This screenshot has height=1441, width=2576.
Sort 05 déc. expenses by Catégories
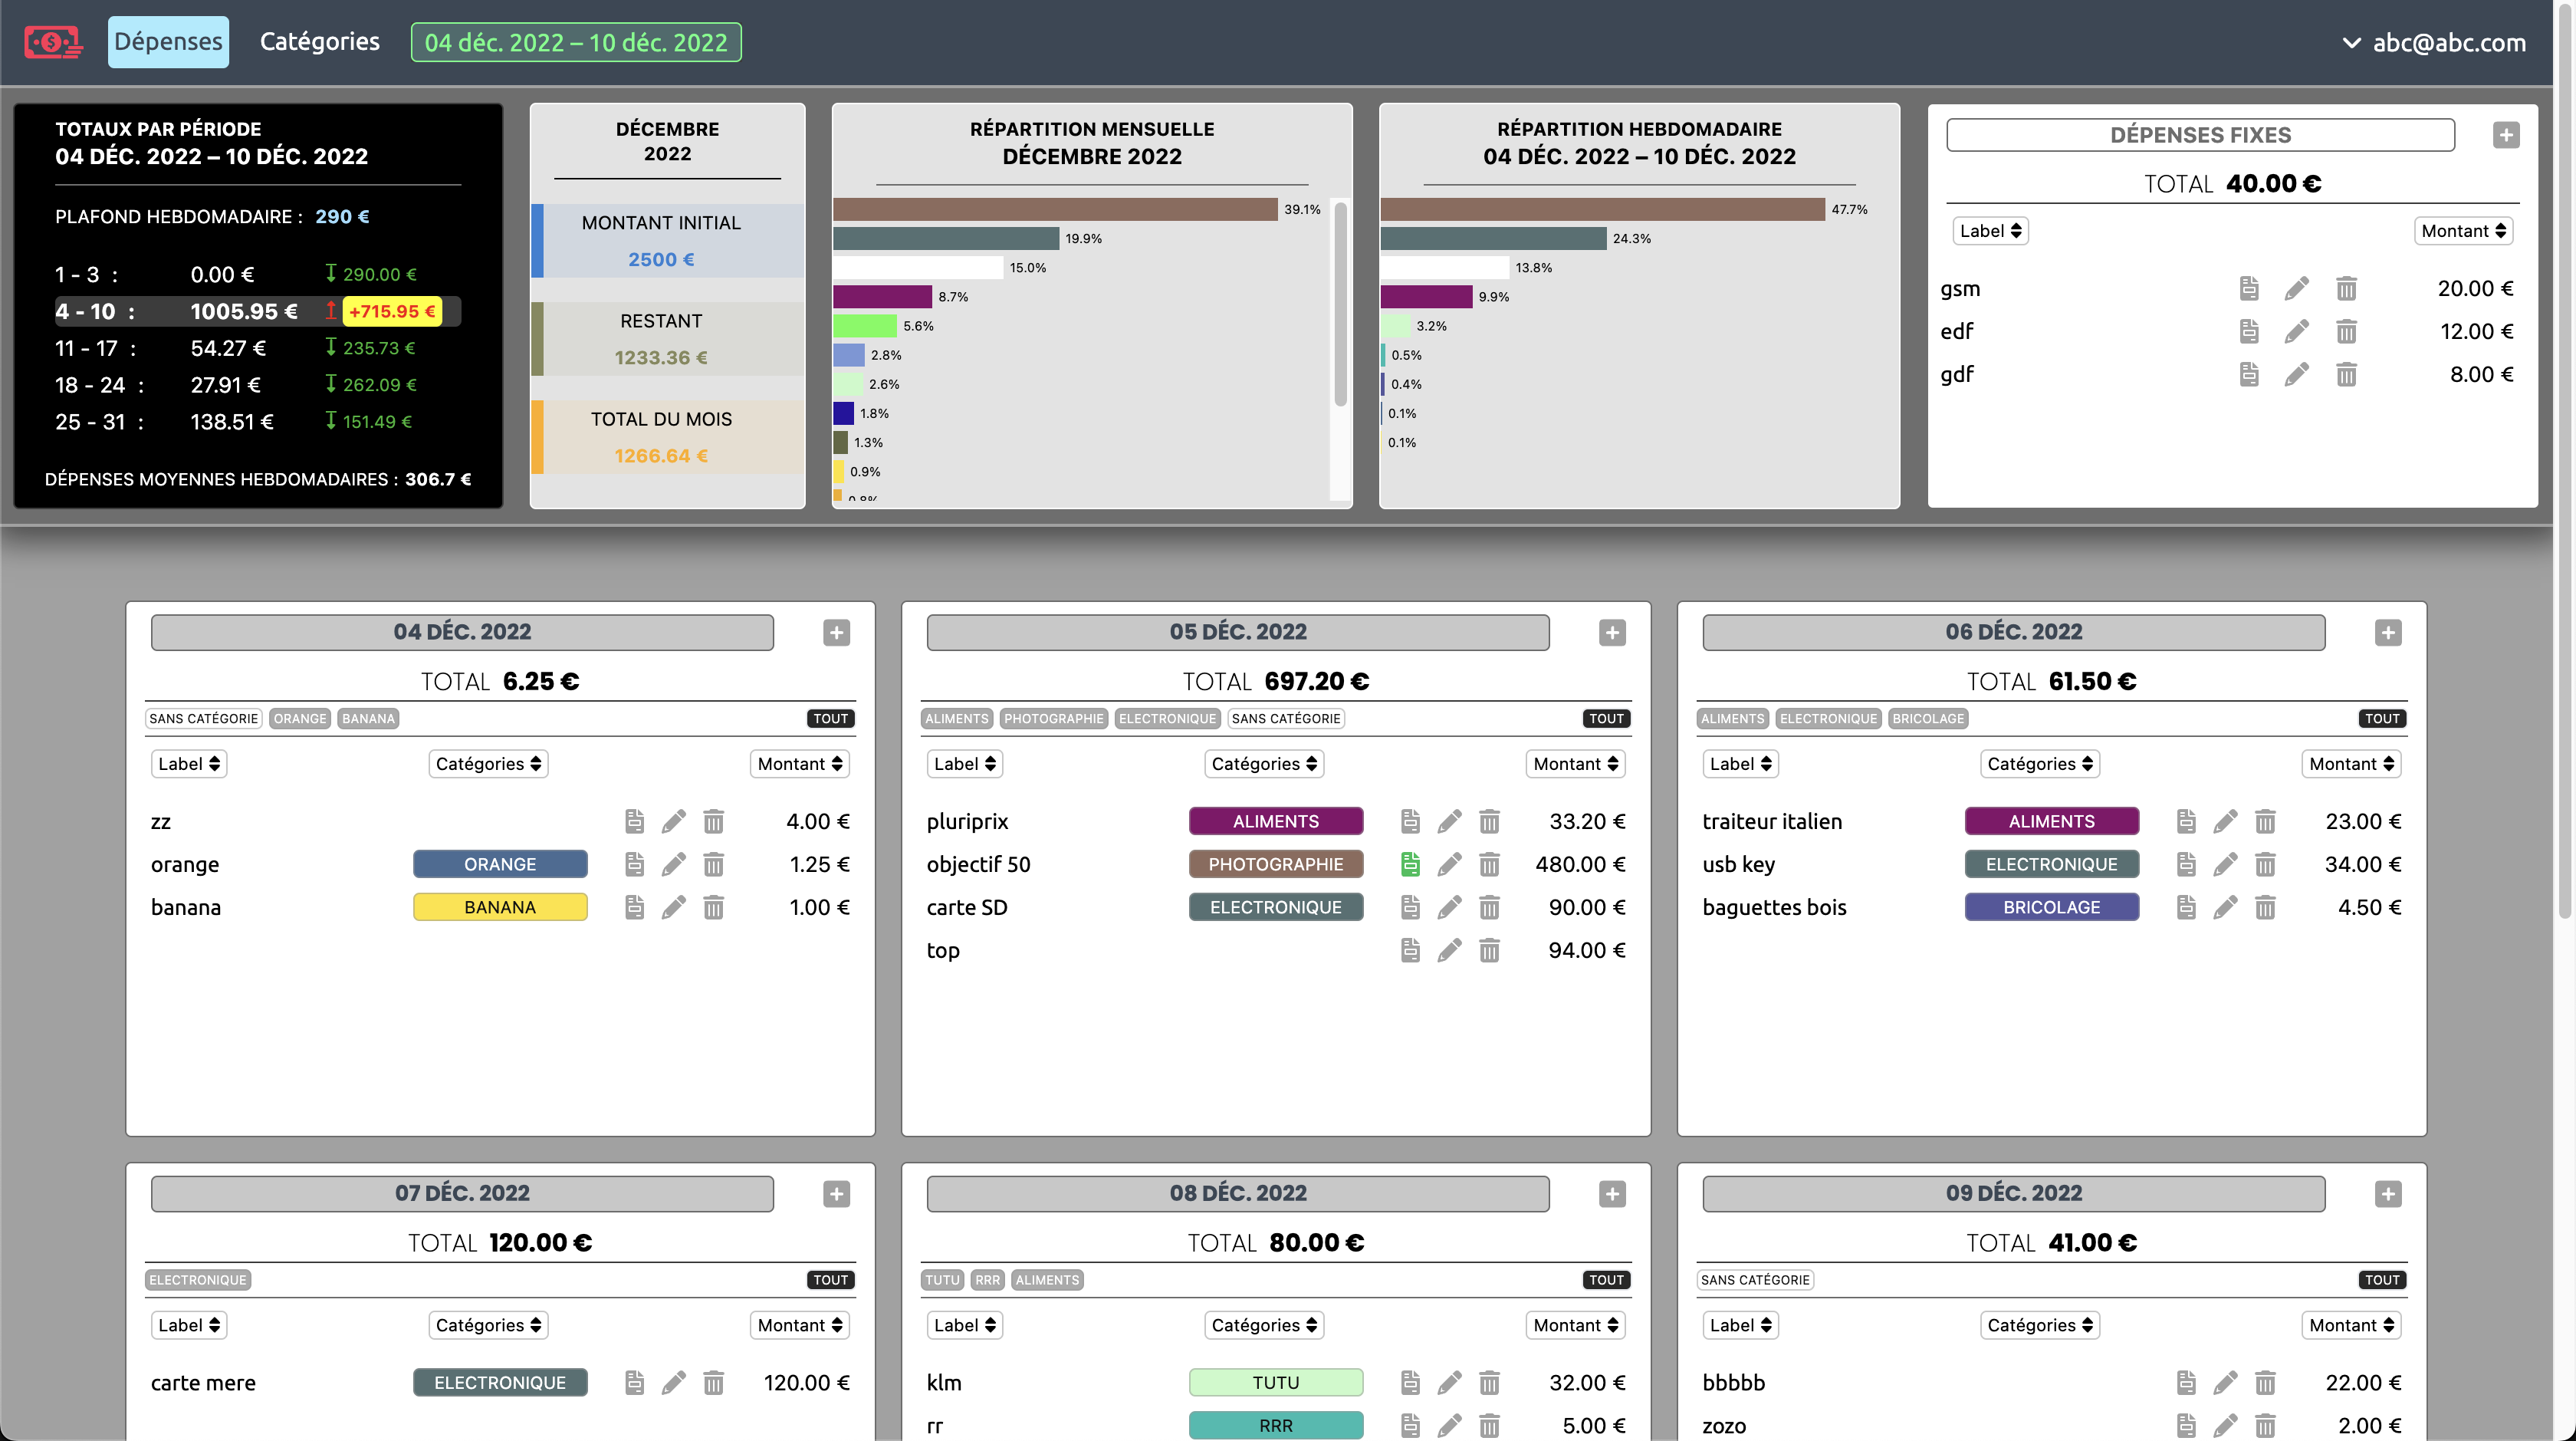pyautogui.click(x=1263, y=764)
